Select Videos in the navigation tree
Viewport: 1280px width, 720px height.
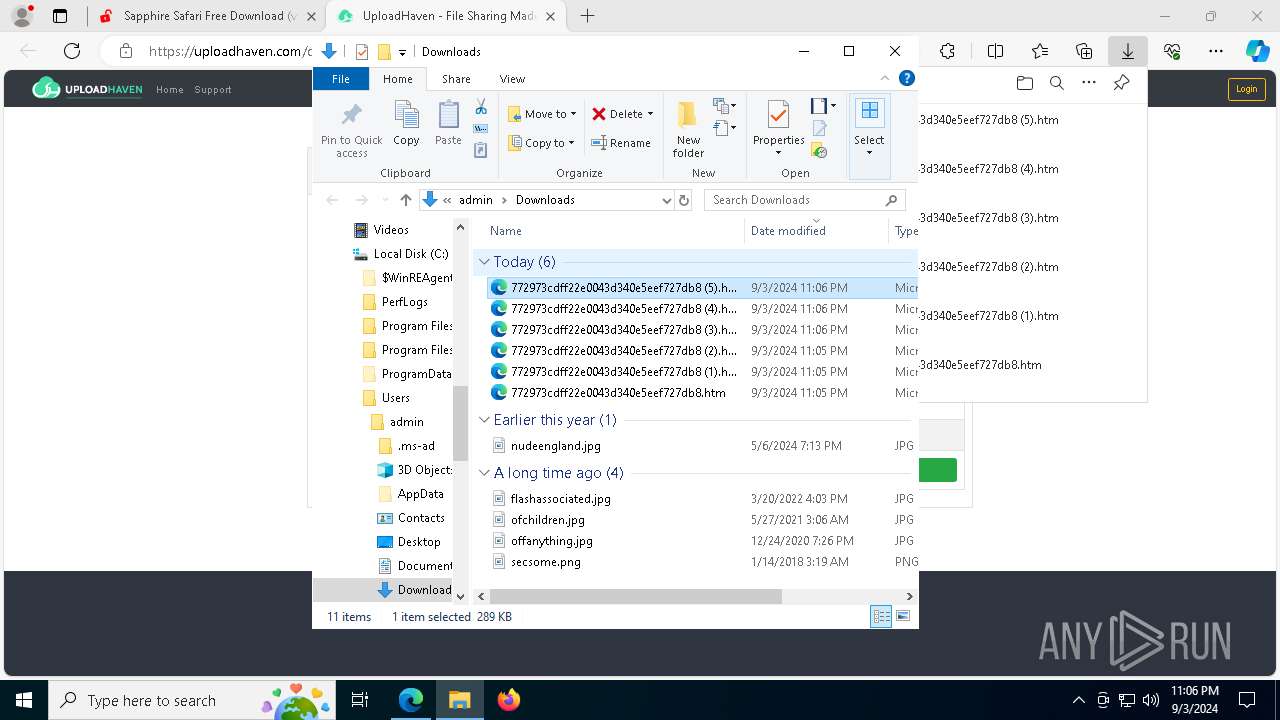coord(390,230)
